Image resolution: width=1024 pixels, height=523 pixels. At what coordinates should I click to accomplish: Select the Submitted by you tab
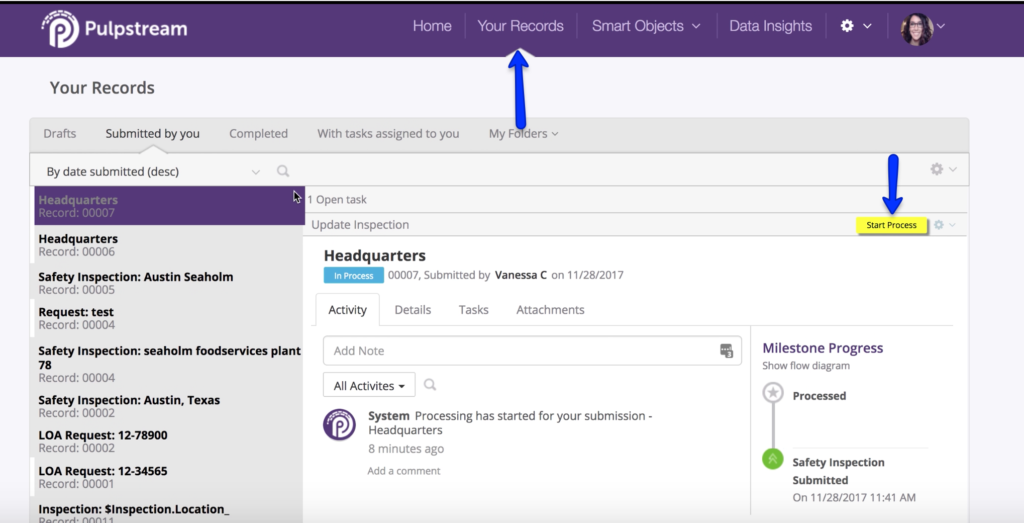coord(153,133)
